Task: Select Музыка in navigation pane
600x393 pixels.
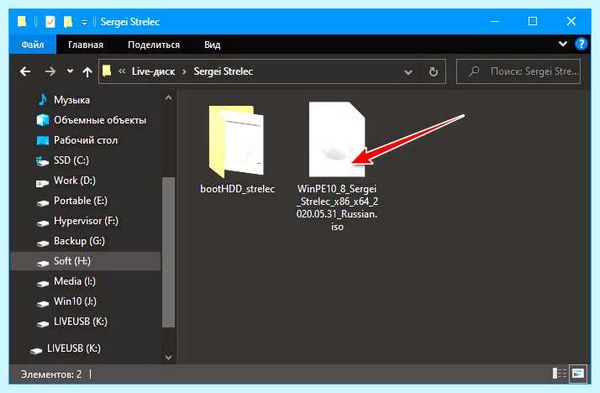Action: click(x=72, y=100)
